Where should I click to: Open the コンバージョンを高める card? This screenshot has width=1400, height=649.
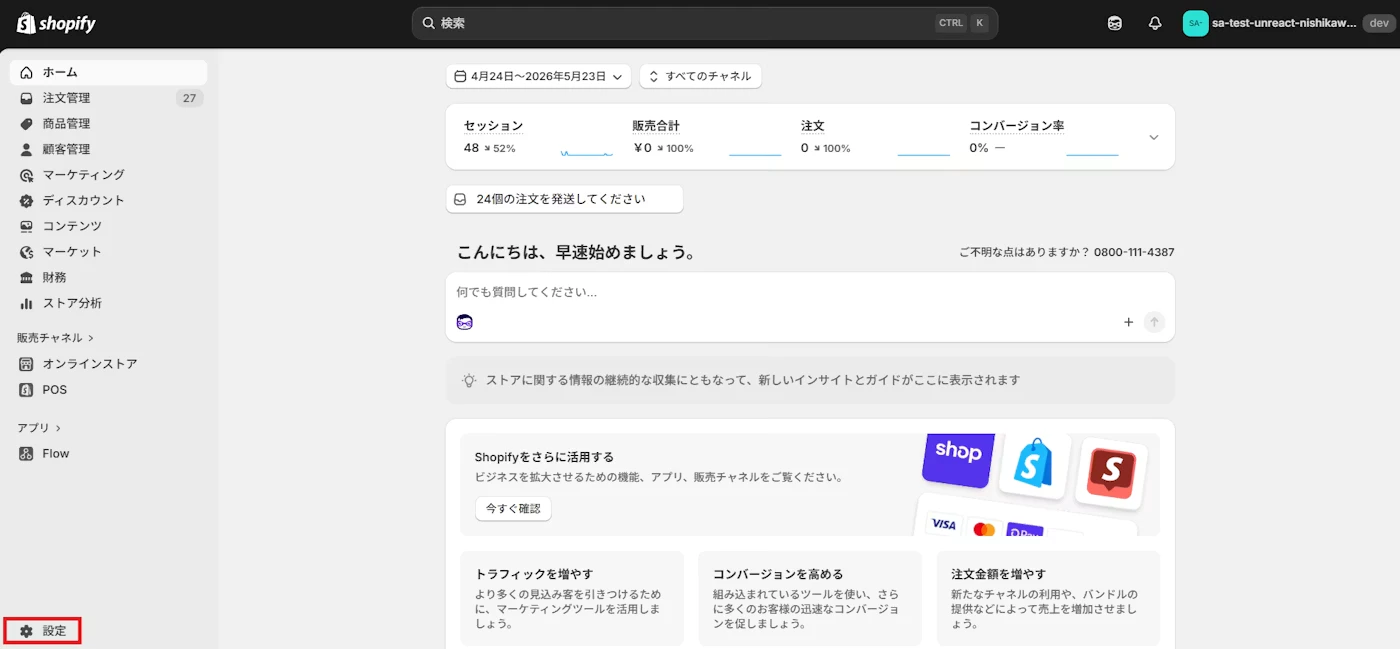coord(810,598)
